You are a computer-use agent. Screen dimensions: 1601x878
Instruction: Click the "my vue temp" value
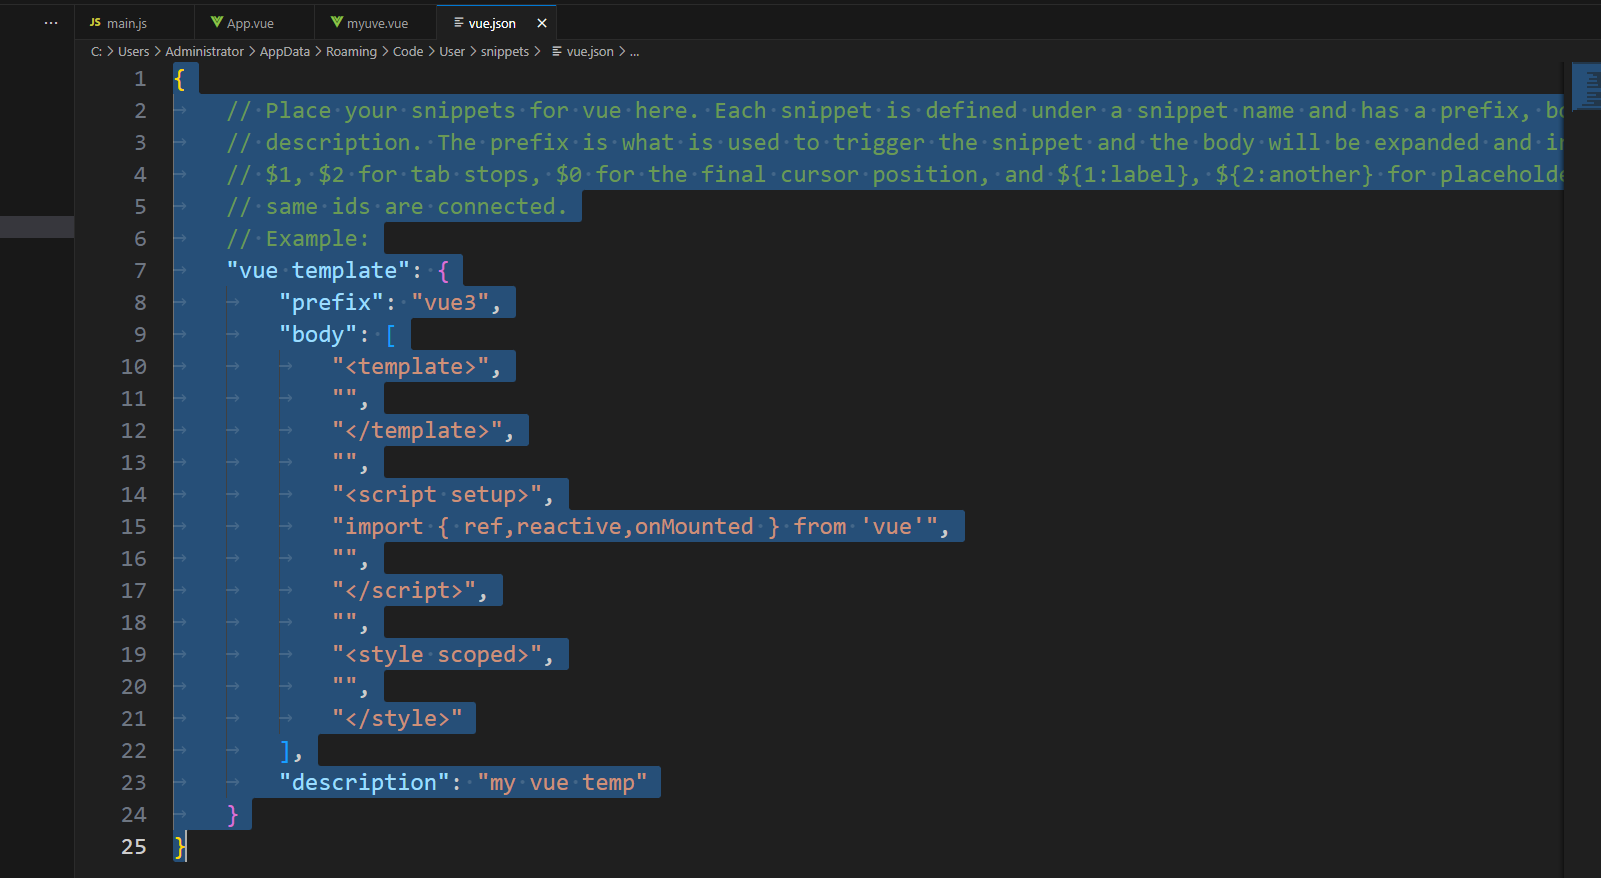pos(562,783)
